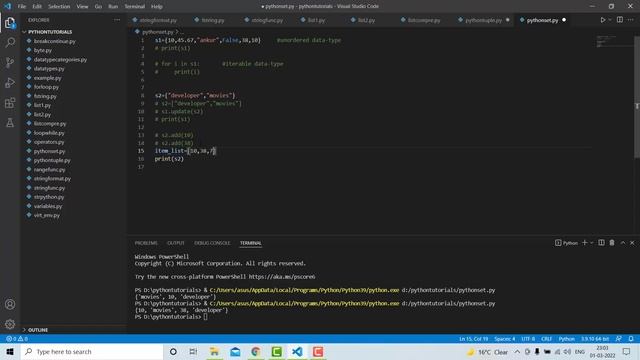640x360 pixels.
Task: Open the Search view in activity bar
Action: point(10,42)
